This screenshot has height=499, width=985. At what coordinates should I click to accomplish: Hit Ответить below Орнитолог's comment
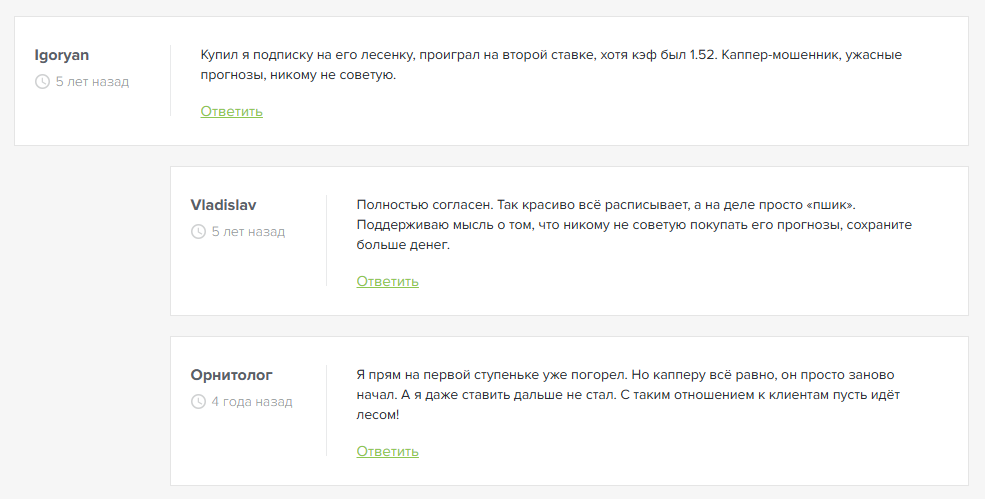point(387,451)
